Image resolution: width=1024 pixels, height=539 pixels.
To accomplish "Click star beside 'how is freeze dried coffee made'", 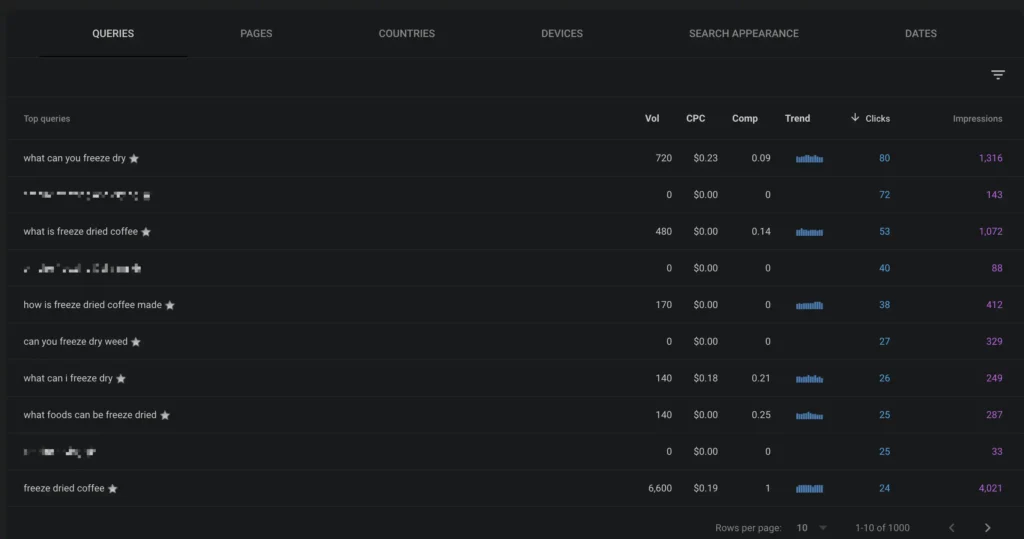I will tap(170, 306).
